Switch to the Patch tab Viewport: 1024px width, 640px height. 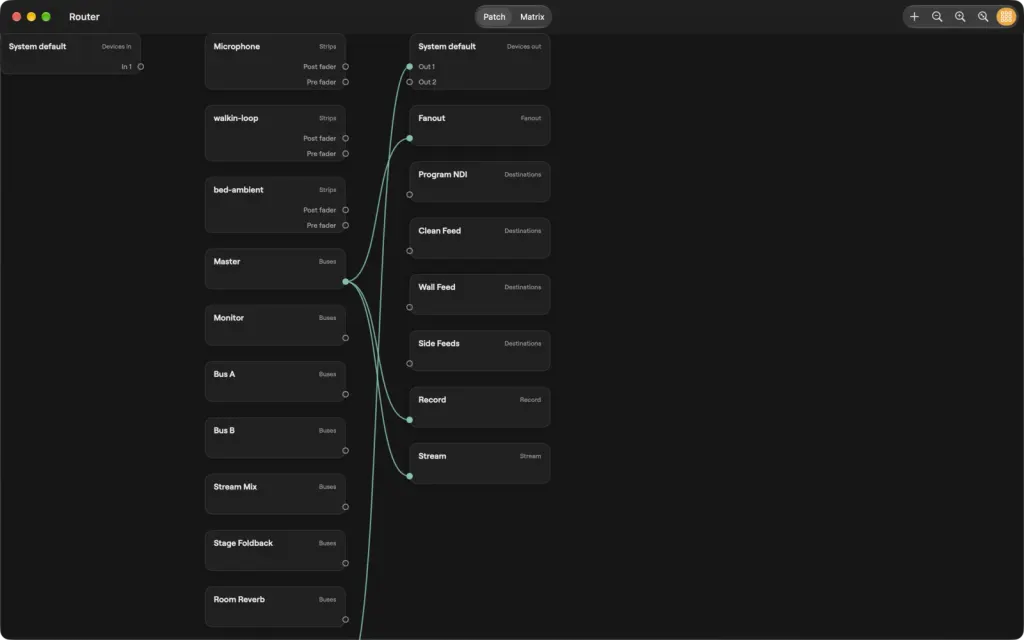tap(494, 17)
